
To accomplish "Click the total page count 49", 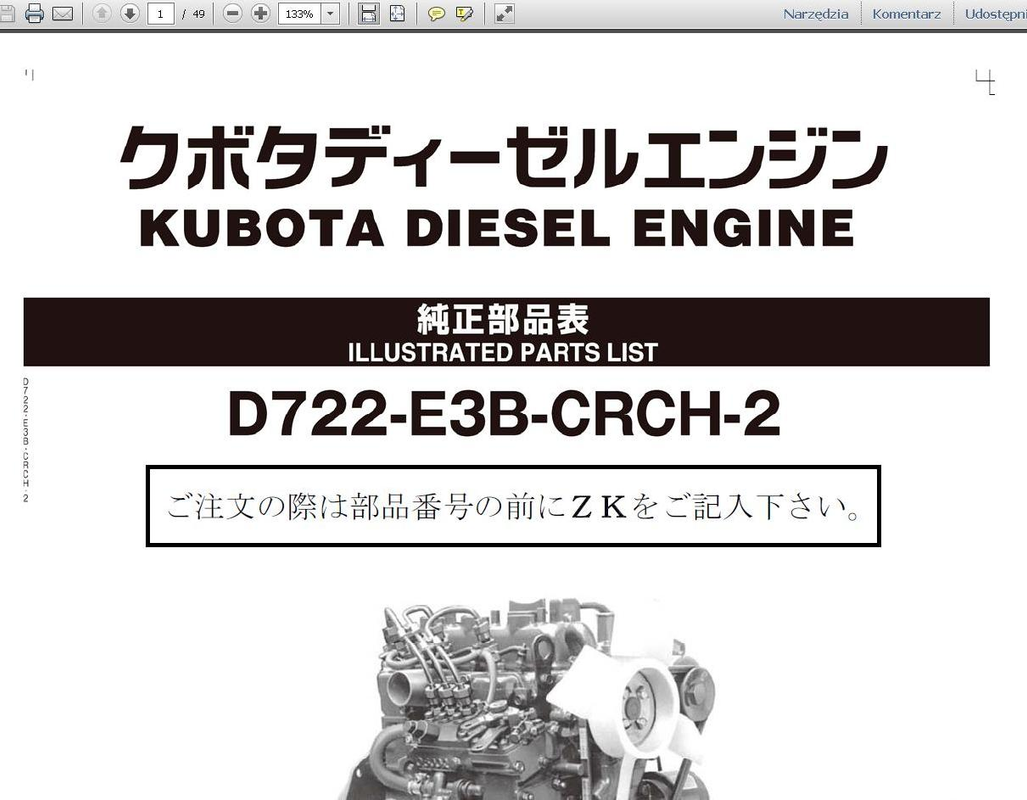I will 198,14.
